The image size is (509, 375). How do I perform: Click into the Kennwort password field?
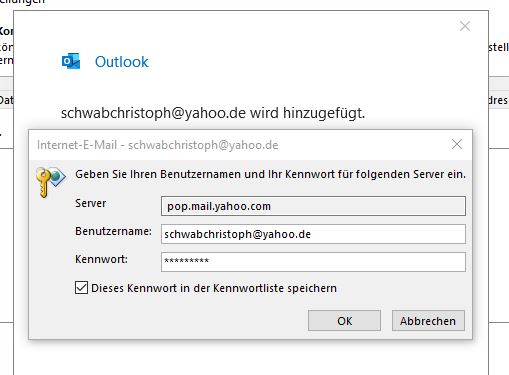click(x=313, y=262)
